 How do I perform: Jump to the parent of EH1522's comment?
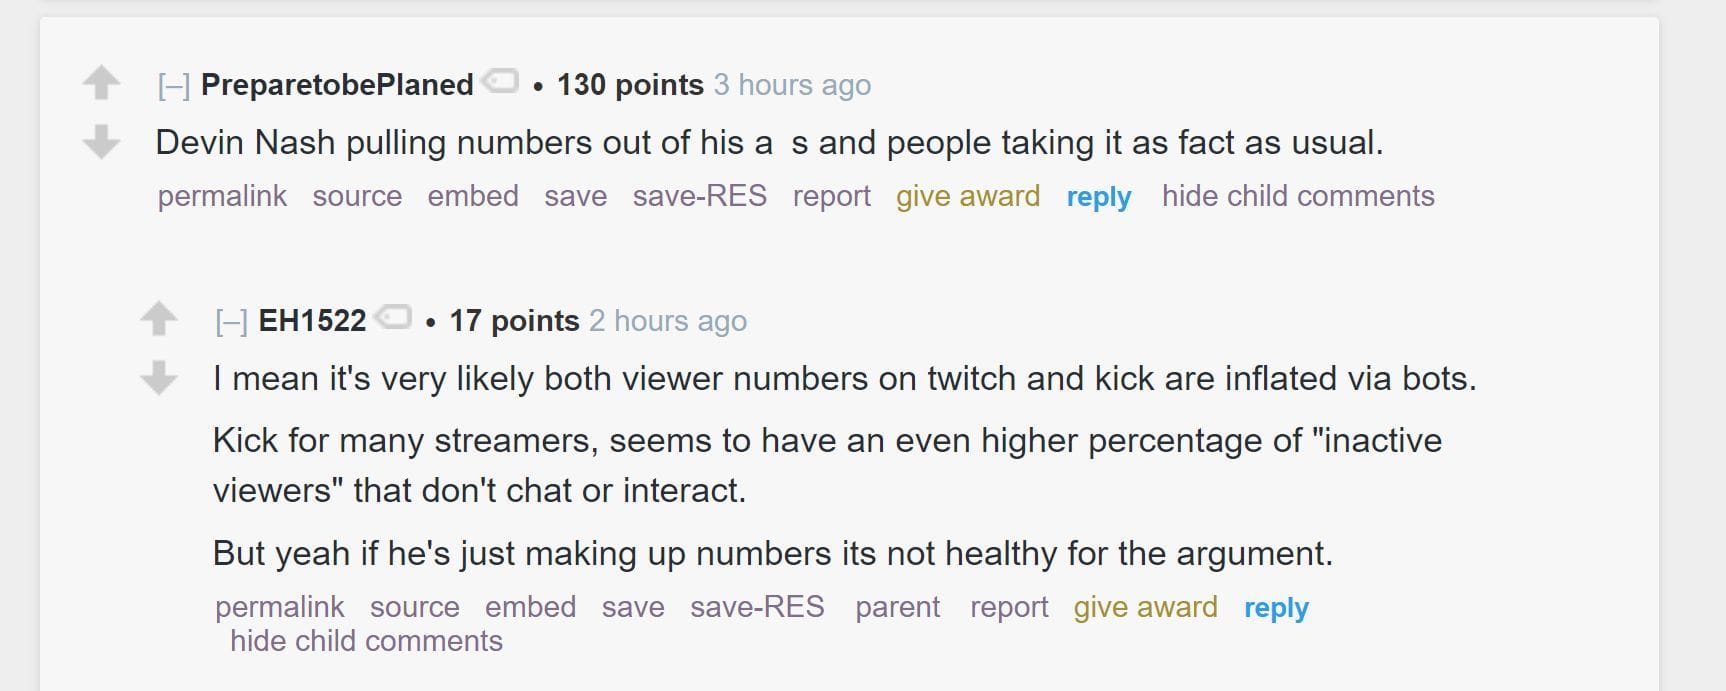tap(898, 607)
